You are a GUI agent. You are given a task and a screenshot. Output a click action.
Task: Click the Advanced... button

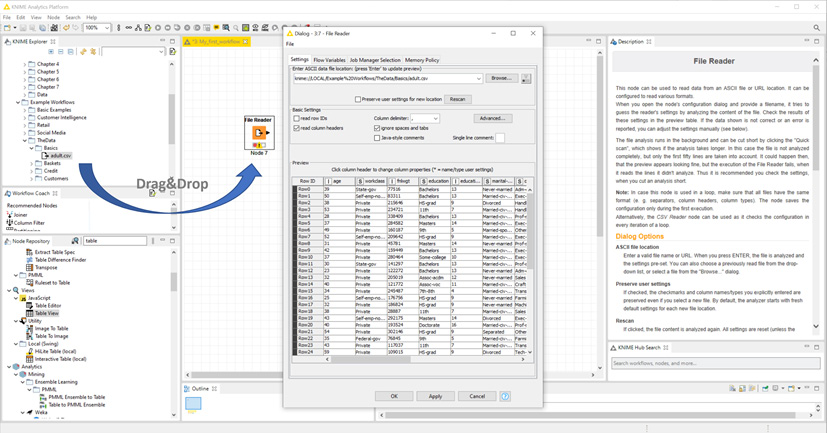point(493,119)
